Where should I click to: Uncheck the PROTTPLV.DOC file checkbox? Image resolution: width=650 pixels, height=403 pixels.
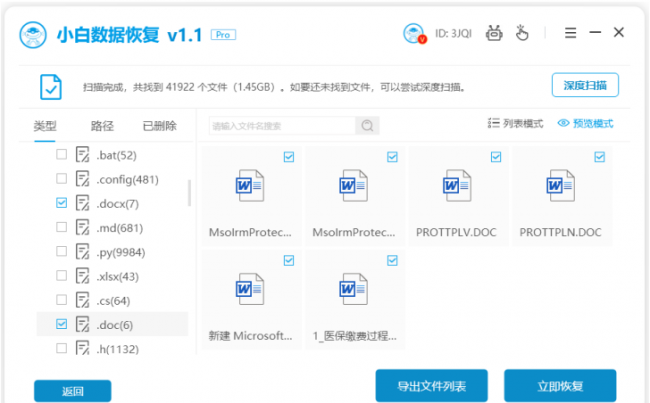[496, 157]
